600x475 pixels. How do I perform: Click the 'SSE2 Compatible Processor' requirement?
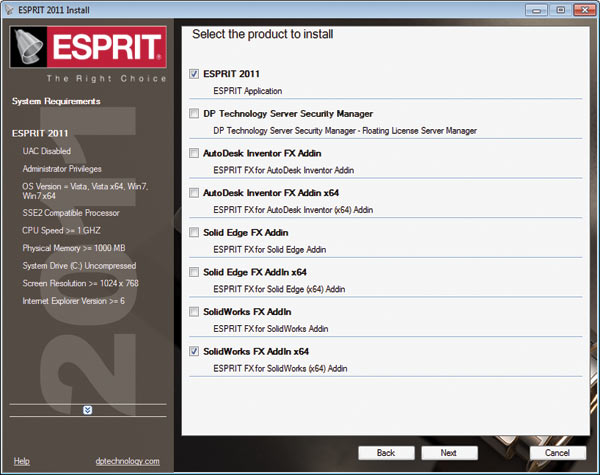click(71, 213)
